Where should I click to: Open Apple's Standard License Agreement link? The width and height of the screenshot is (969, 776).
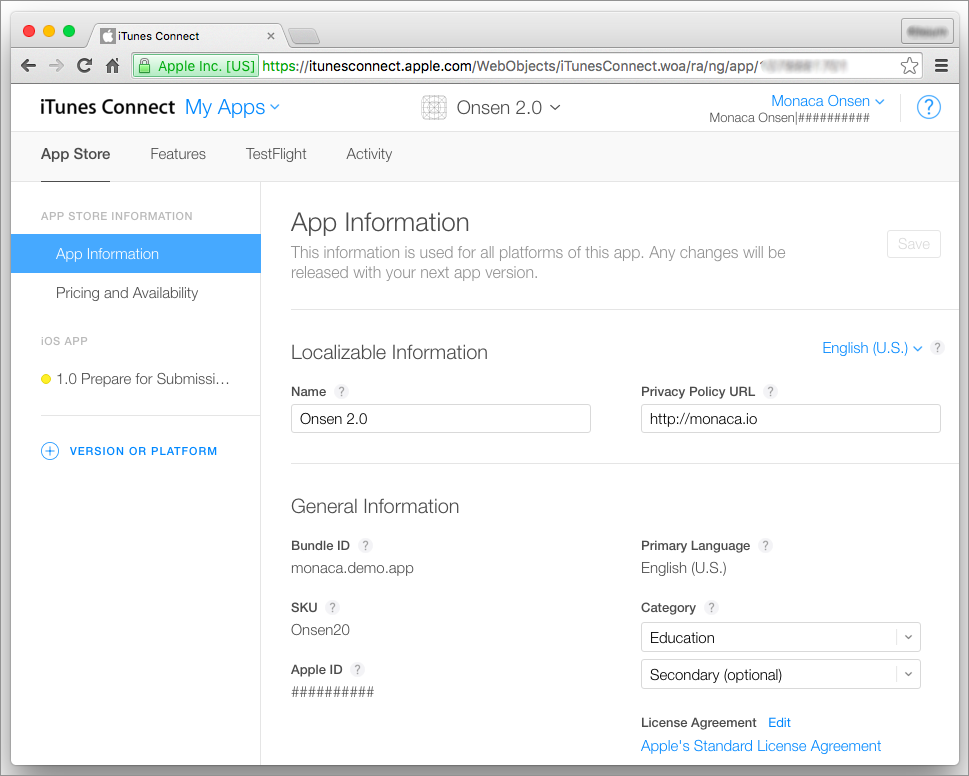click(761, 746)
